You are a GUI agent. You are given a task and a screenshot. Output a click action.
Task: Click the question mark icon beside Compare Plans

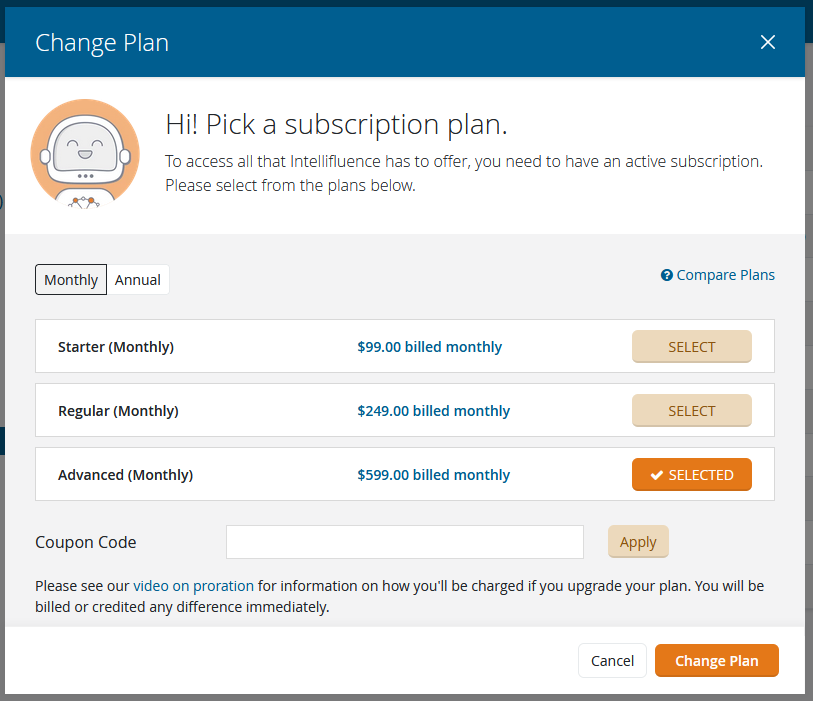tap(666, 275)
